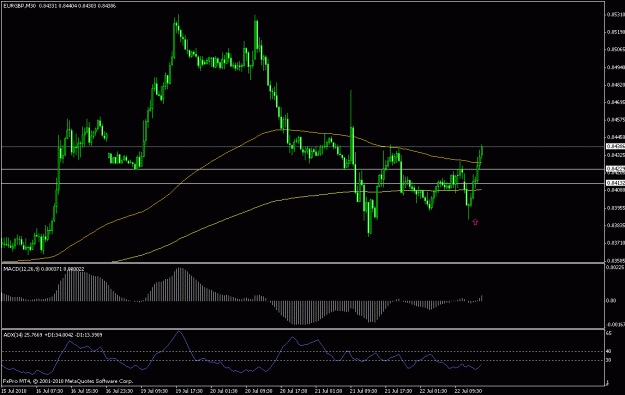625x395 pixels.
Task: Click the 21 Jul 01:30 time label
Action: (x=328, y=391)
